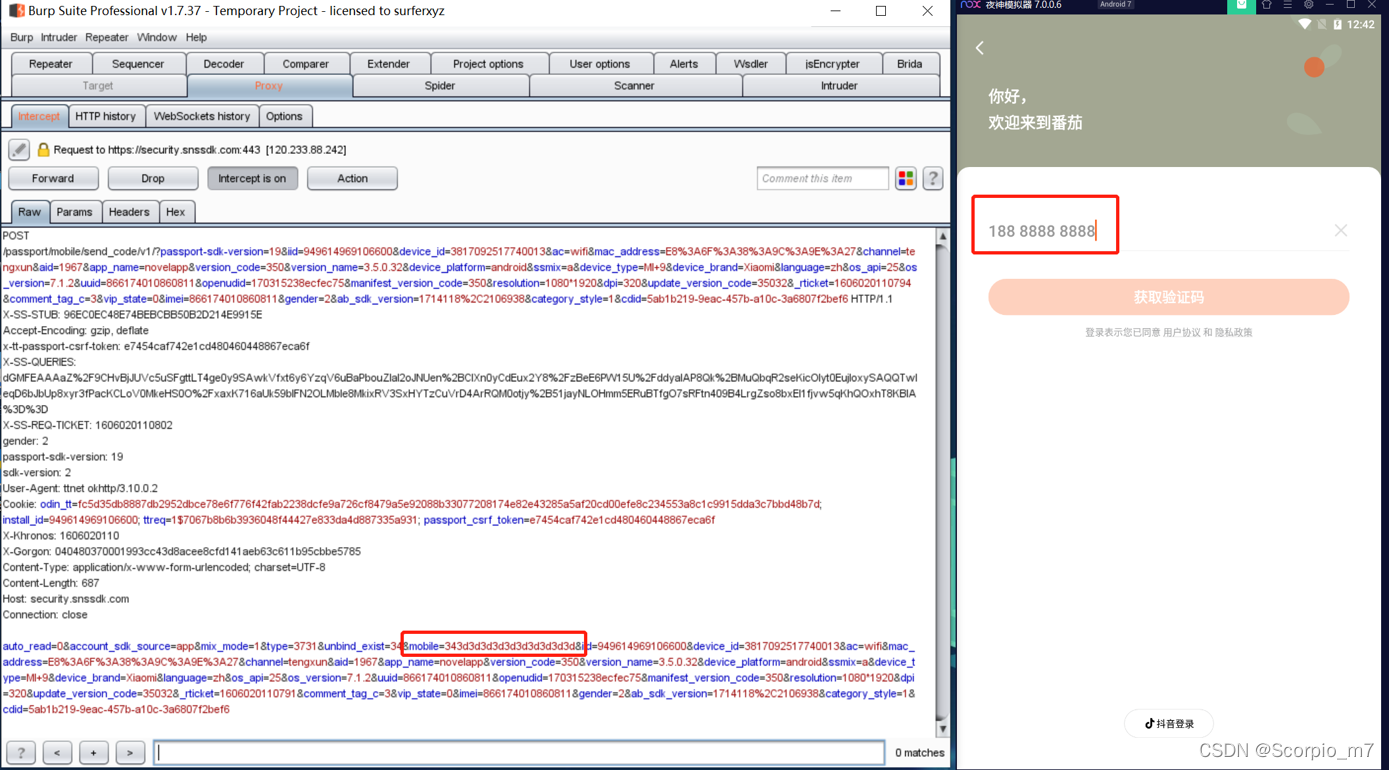
Task: Select the Proxy tab
Action: click(269, 86)
